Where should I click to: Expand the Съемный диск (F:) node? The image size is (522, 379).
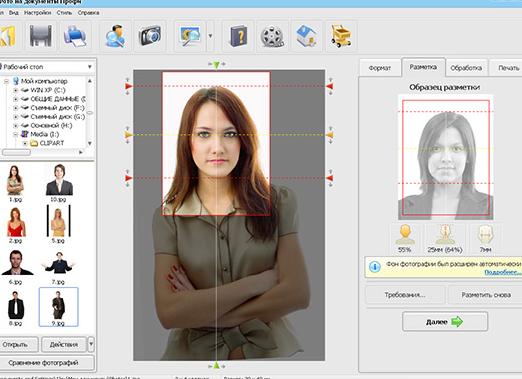[x=16, y=108]
